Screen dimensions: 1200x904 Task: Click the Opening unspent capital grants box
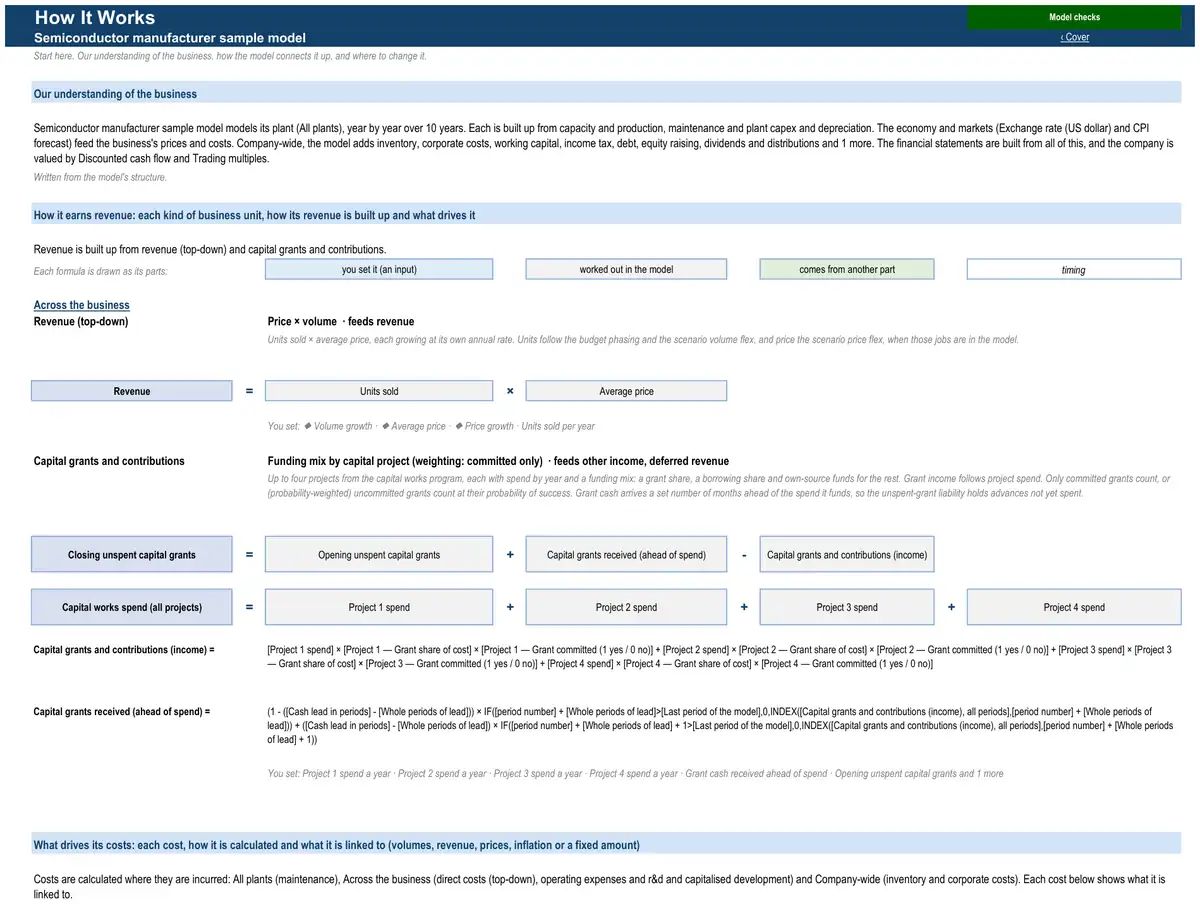[x=379, y=555]
